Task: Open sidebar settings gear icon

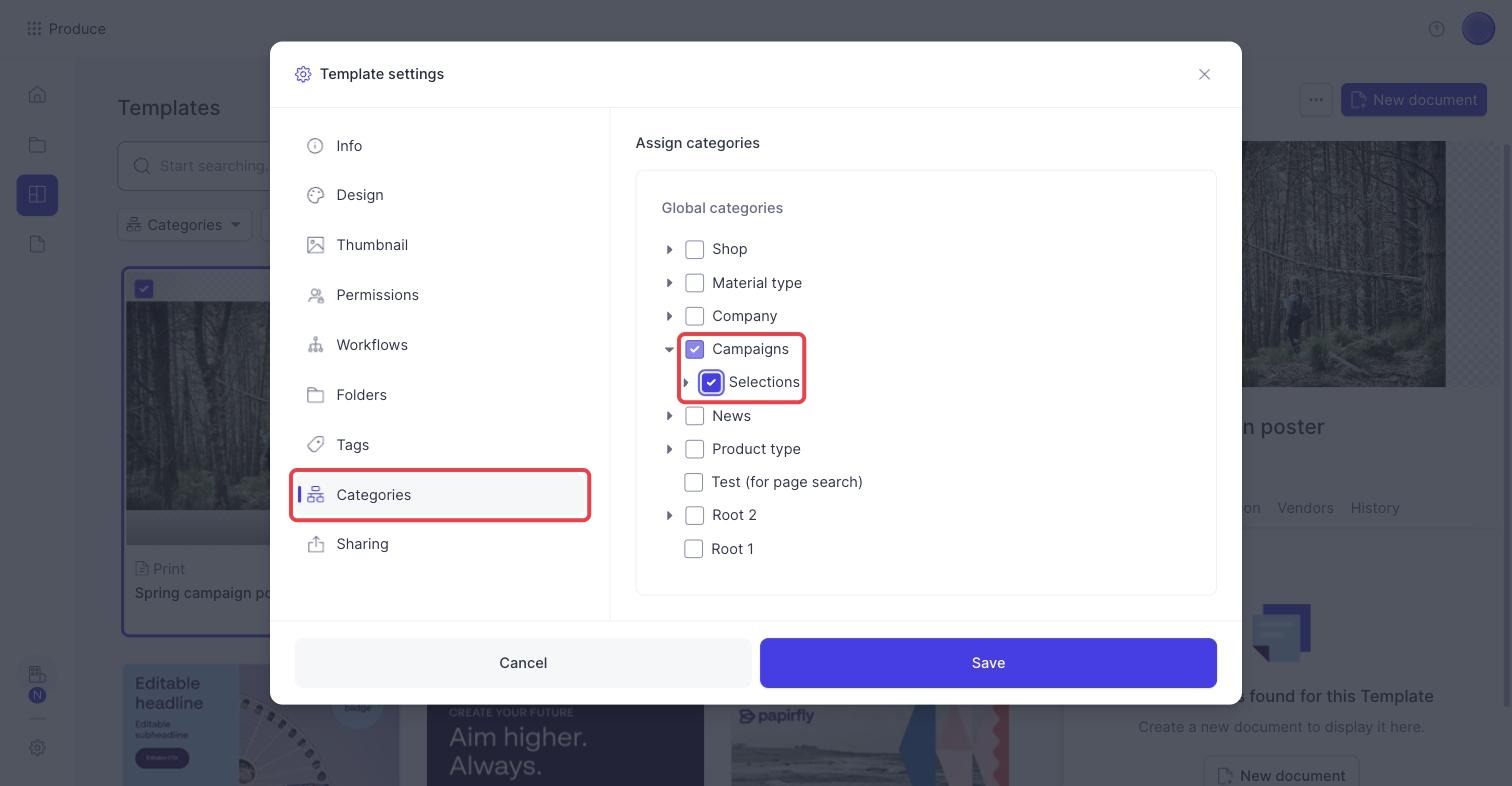Action: pos(37,748)
